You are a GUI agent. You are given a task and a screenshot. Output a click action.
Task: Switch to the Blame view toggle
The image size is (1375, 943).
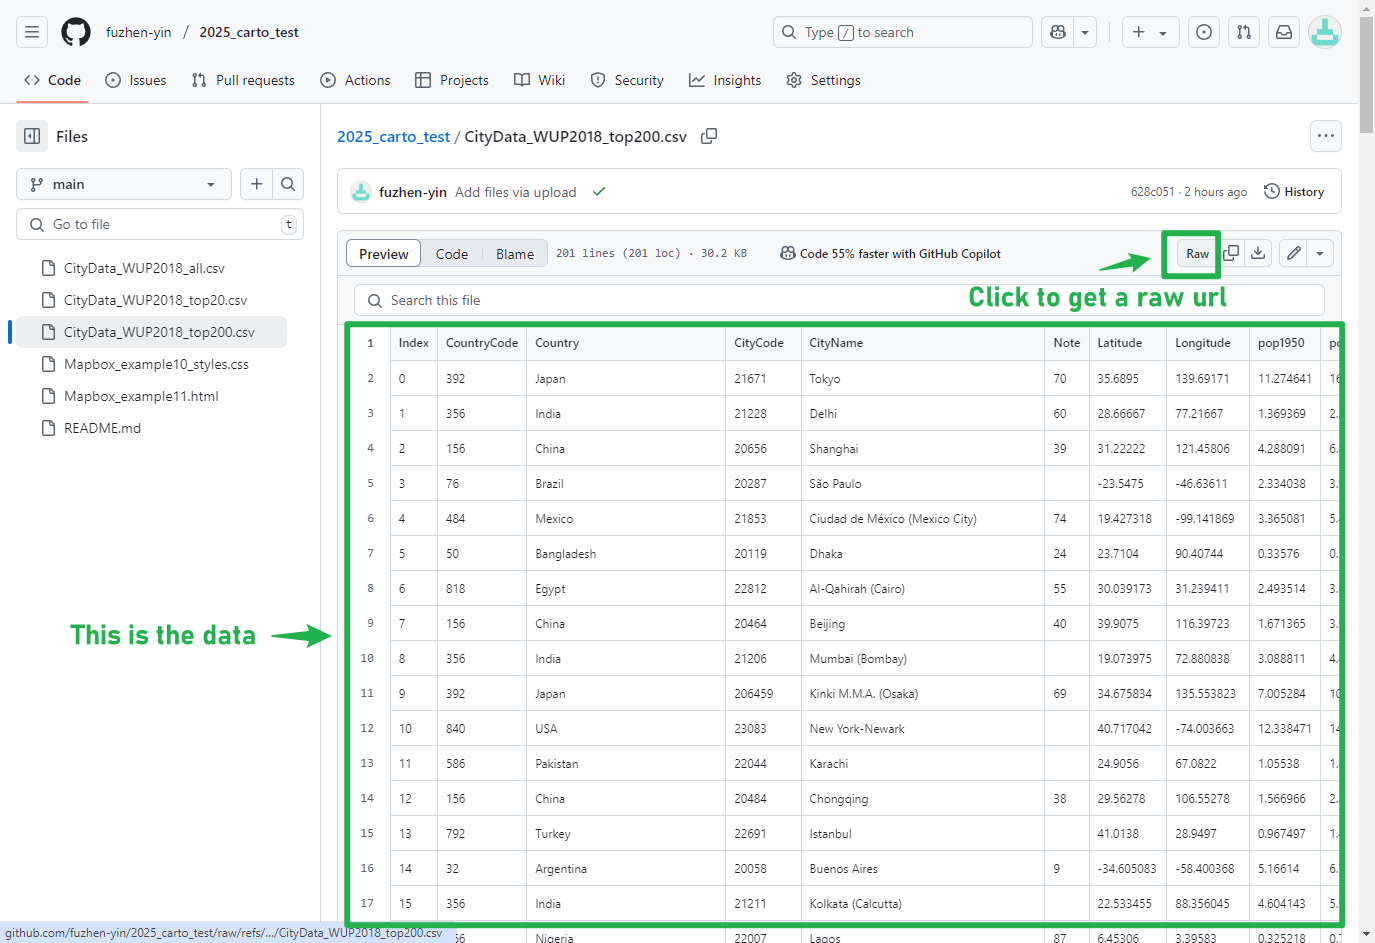click(515, 254)
